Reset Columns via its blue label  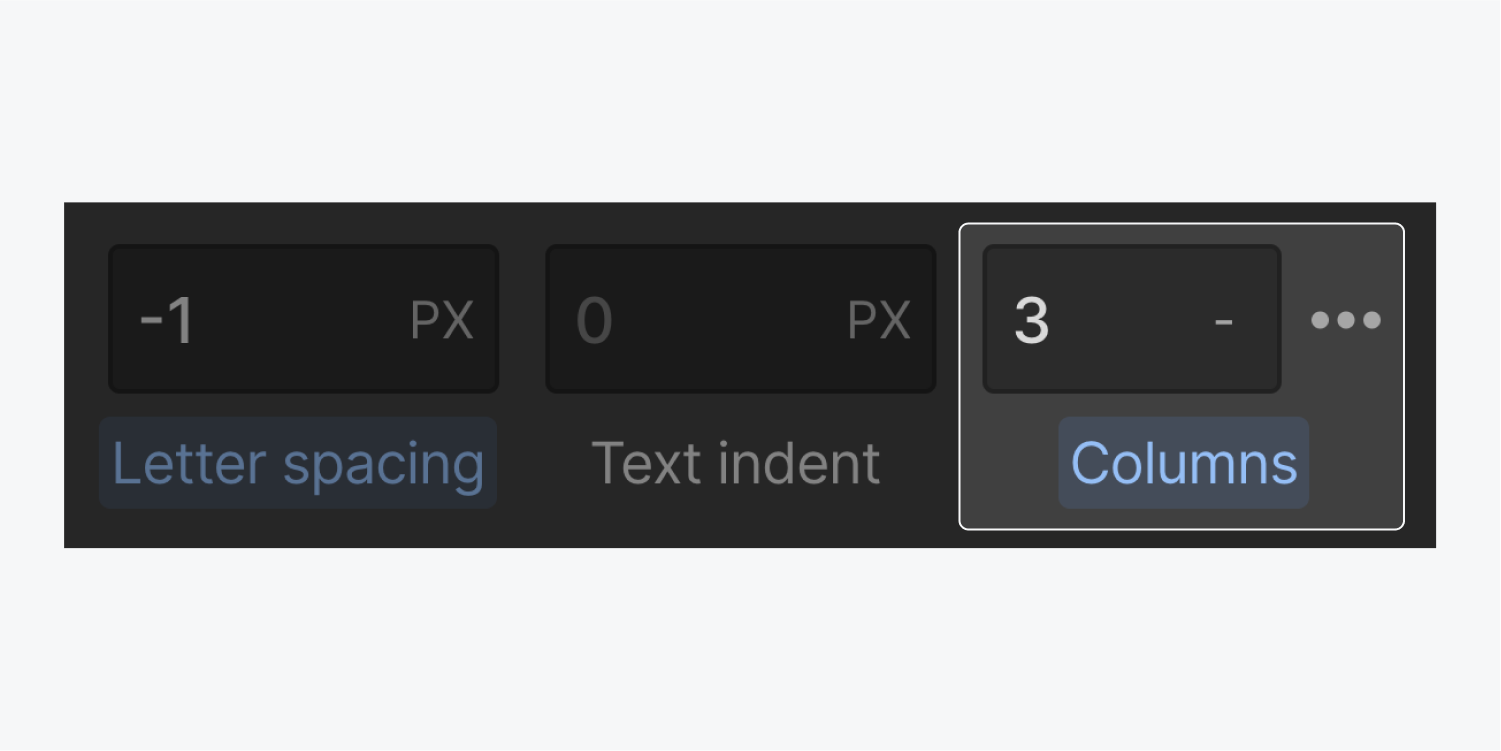tap(1184, 463)
